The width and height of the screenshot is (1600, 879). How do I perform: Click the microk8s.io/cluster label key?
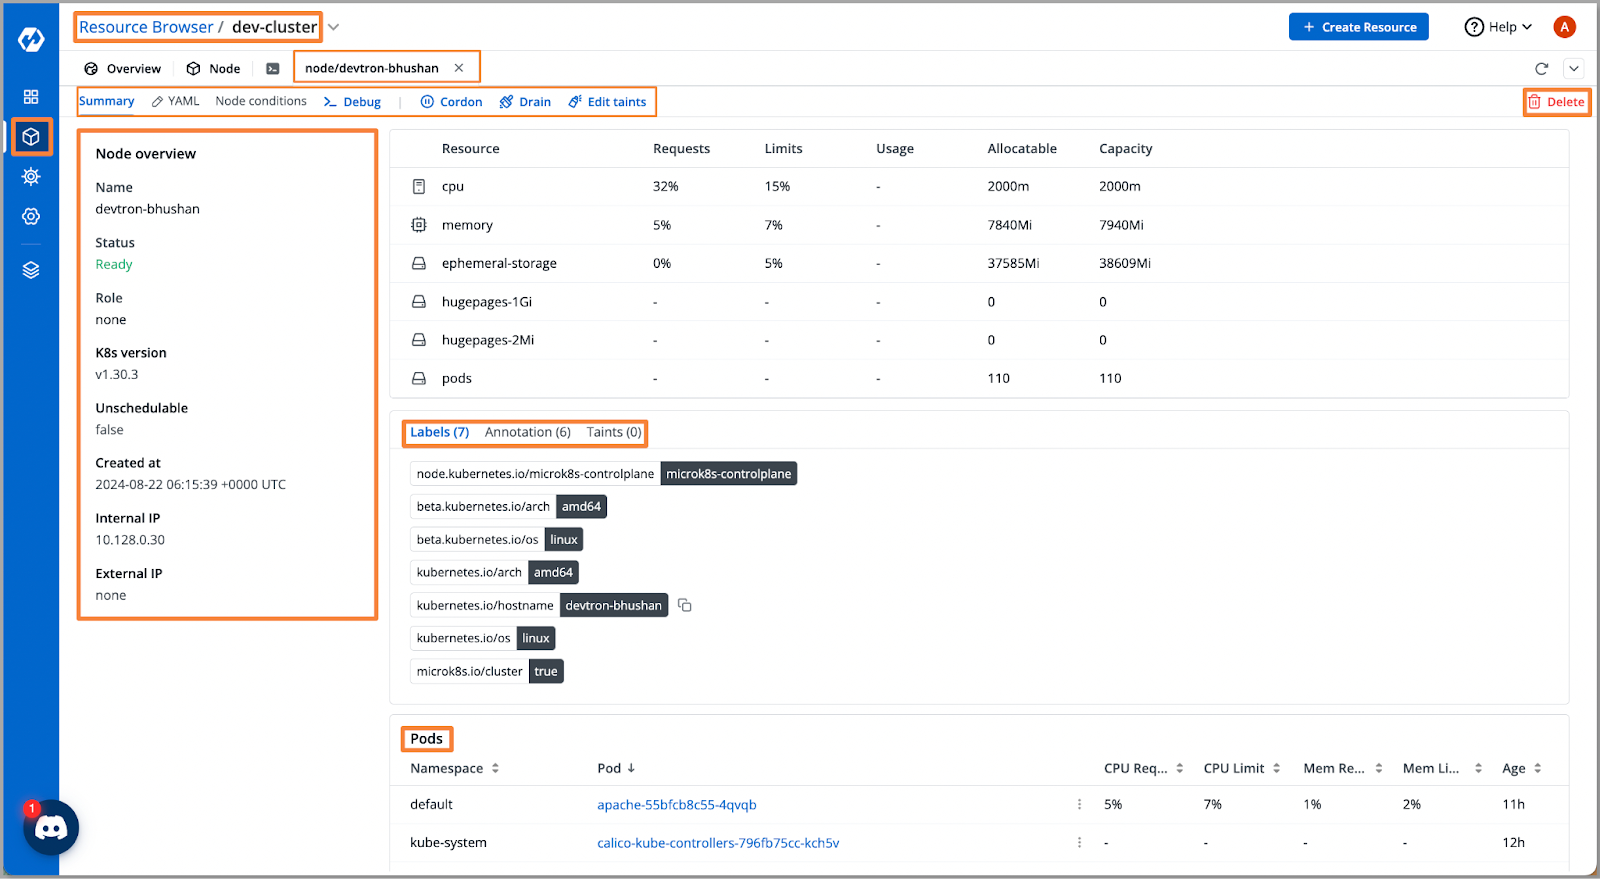[469, 671]
